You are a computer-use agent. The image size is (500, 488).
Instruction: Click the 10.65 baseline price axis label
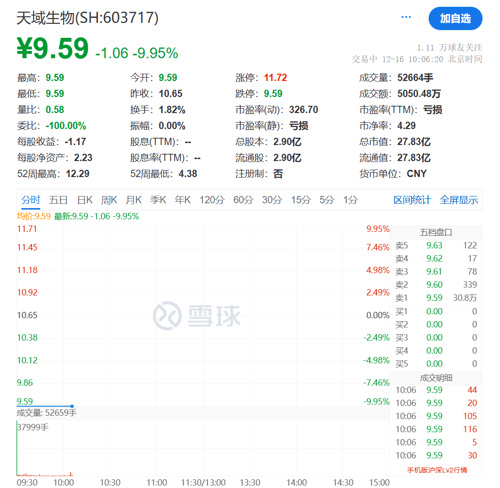click(27, 315)
